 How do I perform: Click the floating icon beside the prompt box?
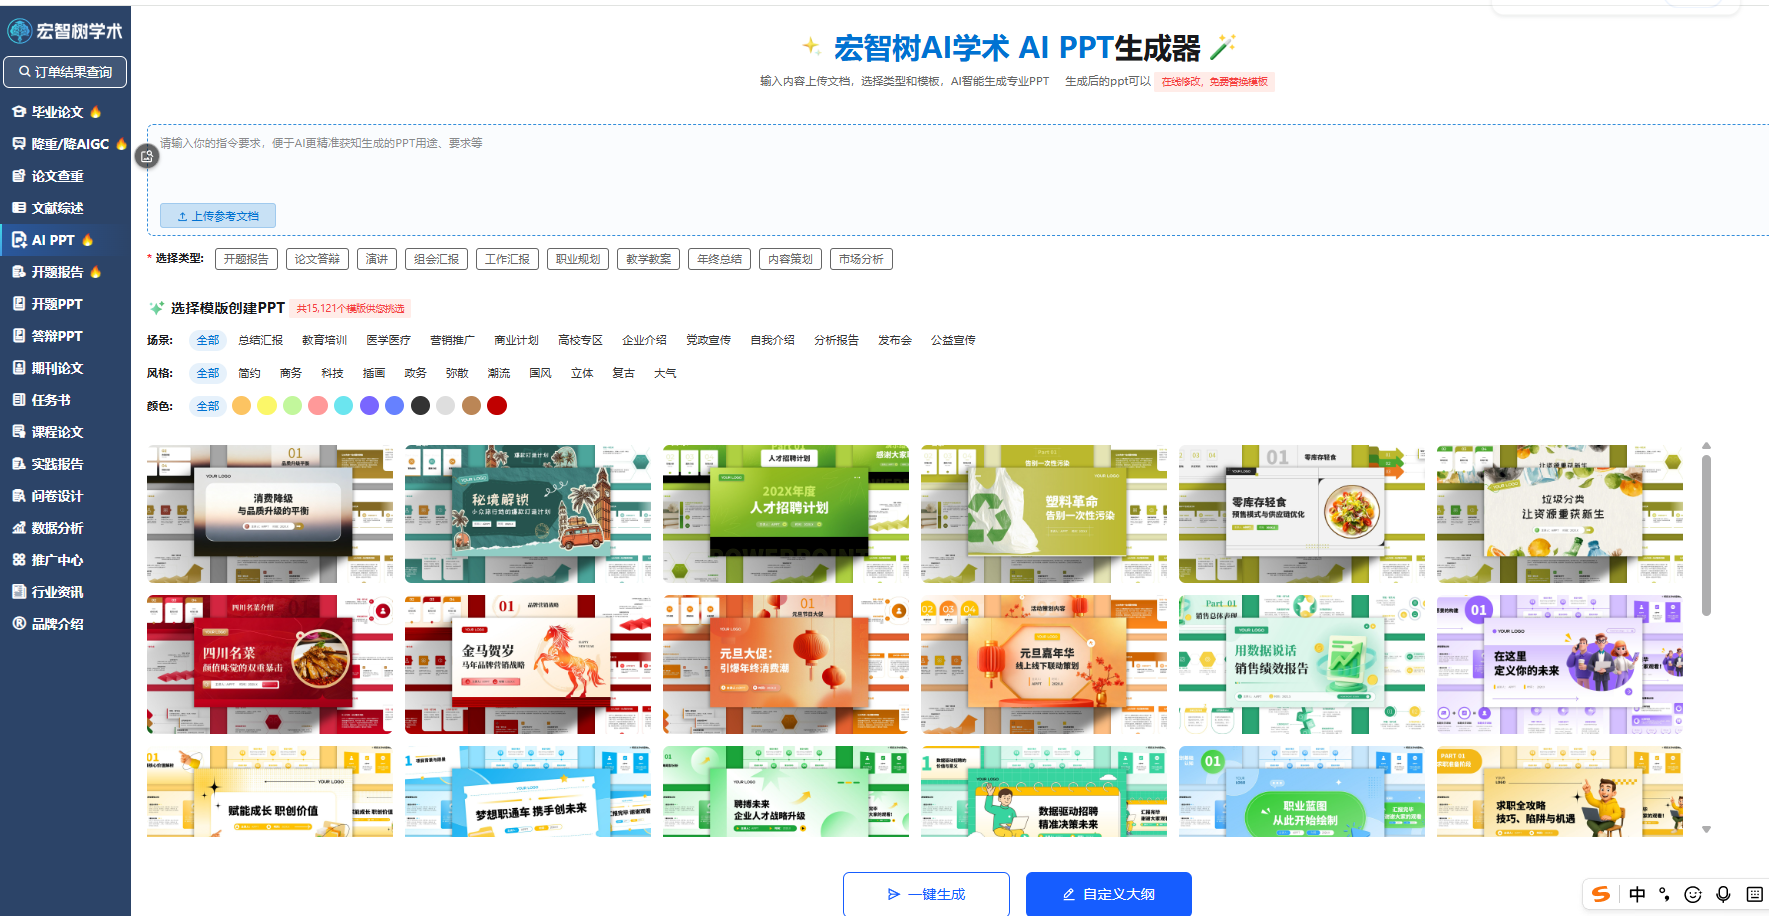coord(147,156)
